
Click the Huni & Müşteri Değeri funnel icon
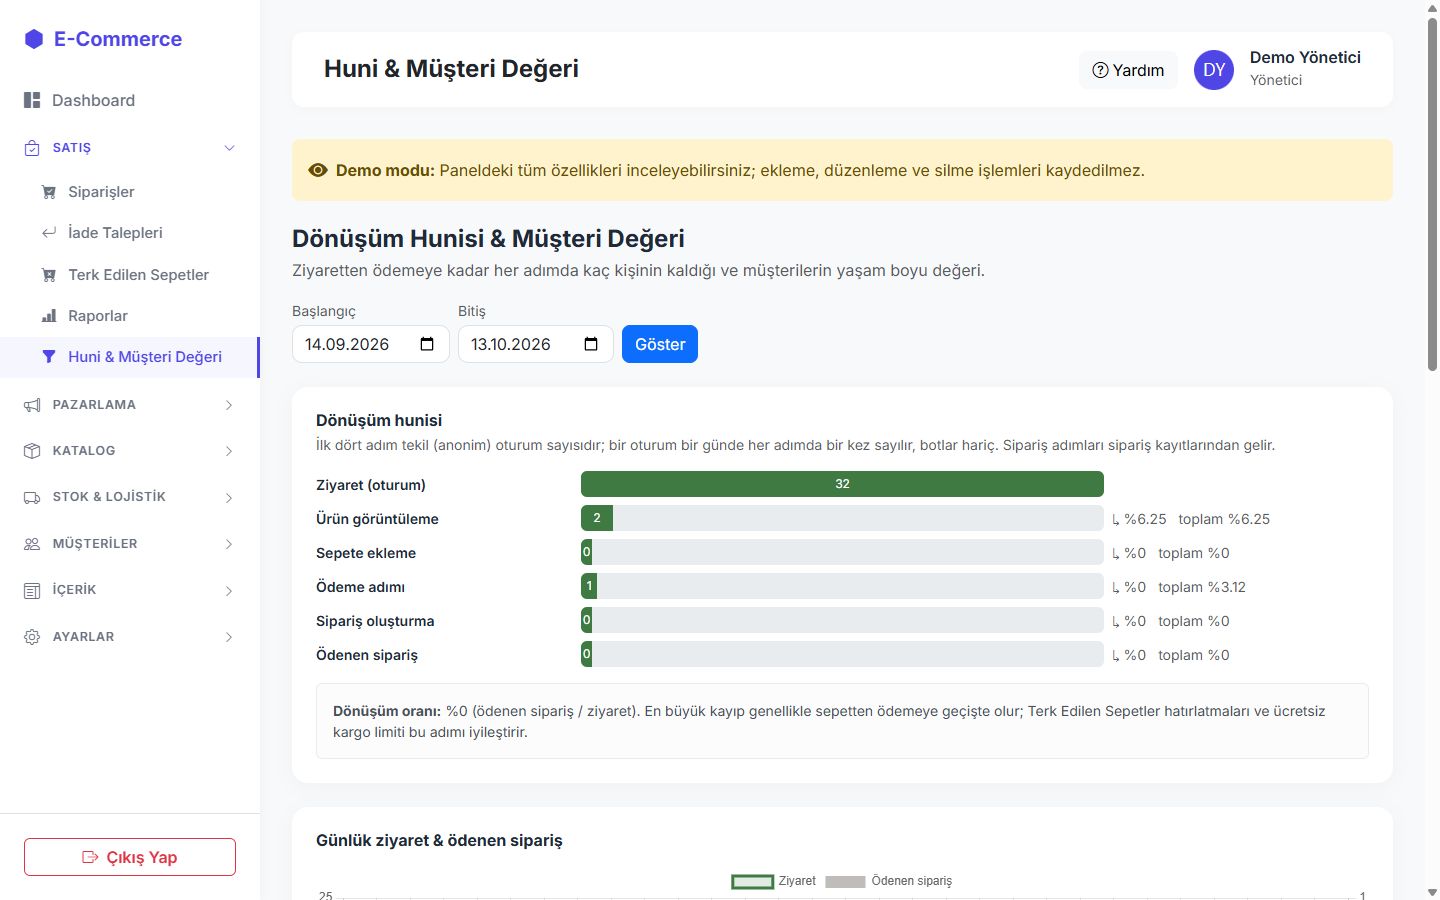[x=49, y=357]
